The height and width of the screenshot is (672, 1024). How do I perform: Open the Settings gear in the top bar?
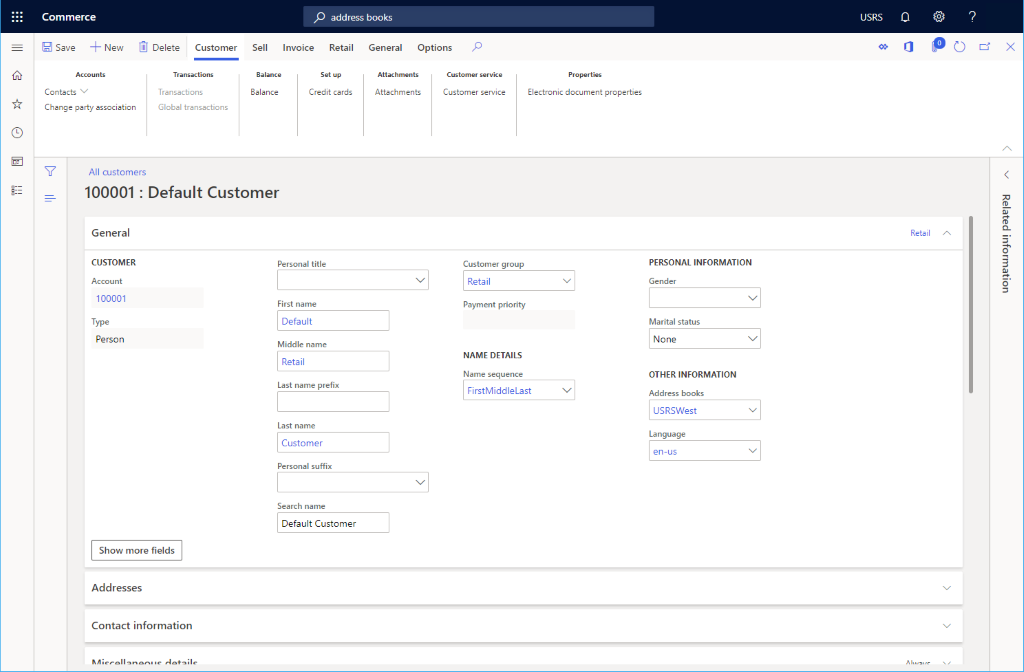tap(938, 16)
